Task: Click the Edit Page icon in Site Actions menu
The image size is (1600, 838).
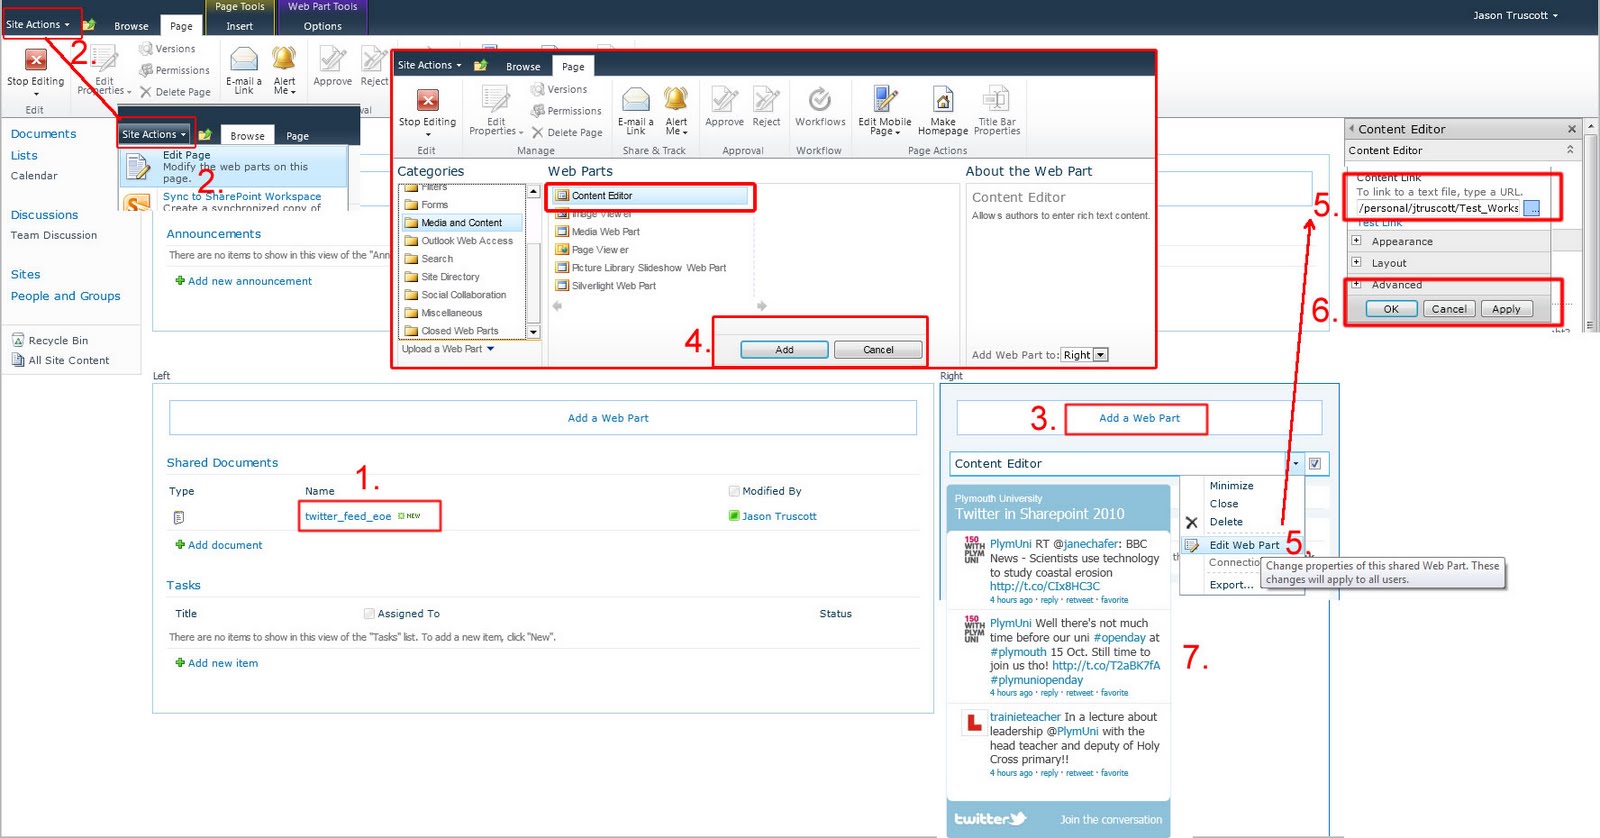Action: click(137, 168)
